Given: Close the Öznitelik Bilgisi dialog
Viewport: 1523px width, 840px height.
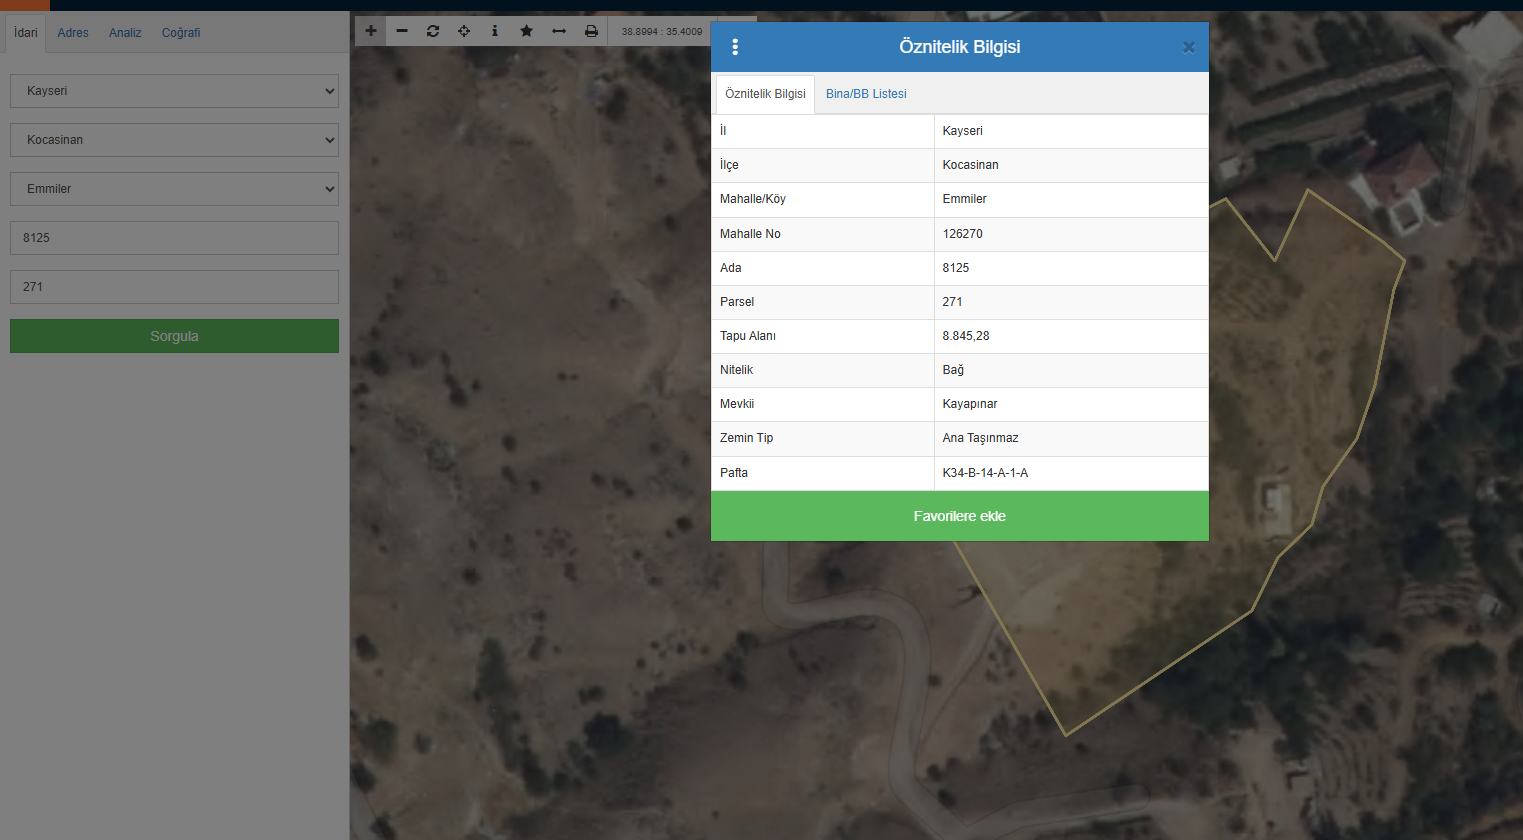Looking at the screenshot, I should point(1188,47).
